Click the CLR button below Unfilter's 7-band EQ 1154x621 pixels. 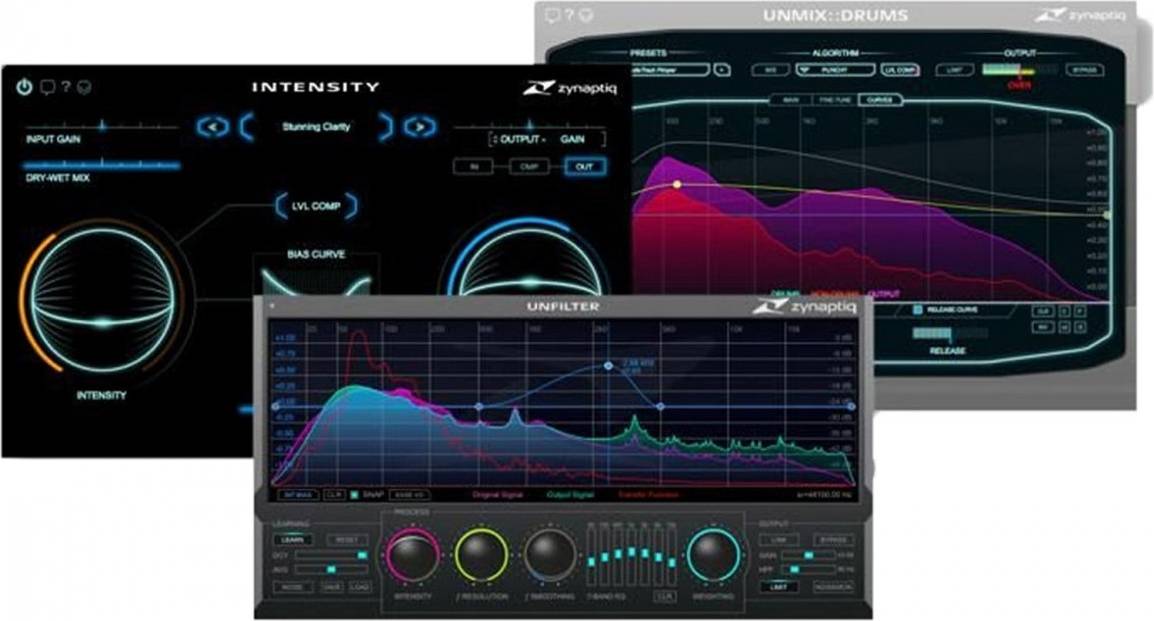click(665, 595)
